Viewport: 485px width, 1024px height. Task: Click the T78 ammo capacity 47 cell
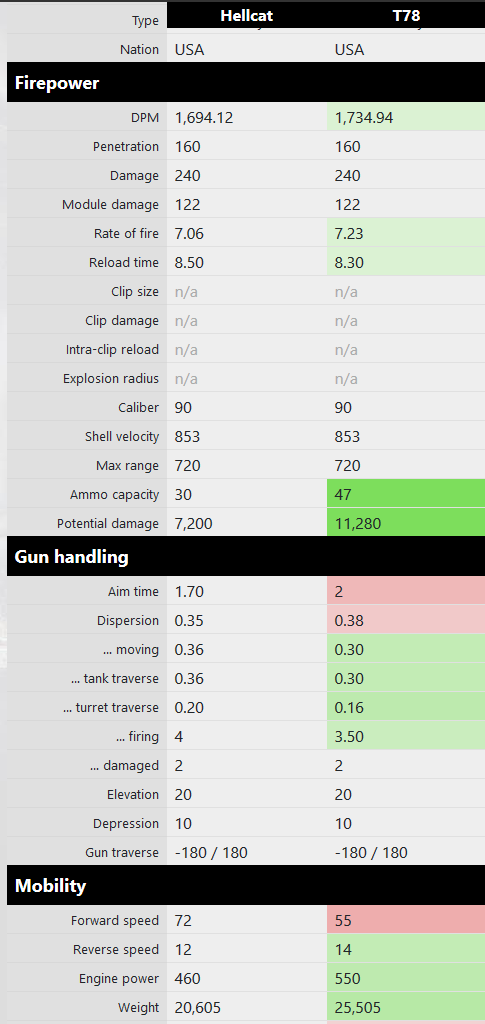pos(406,494)
